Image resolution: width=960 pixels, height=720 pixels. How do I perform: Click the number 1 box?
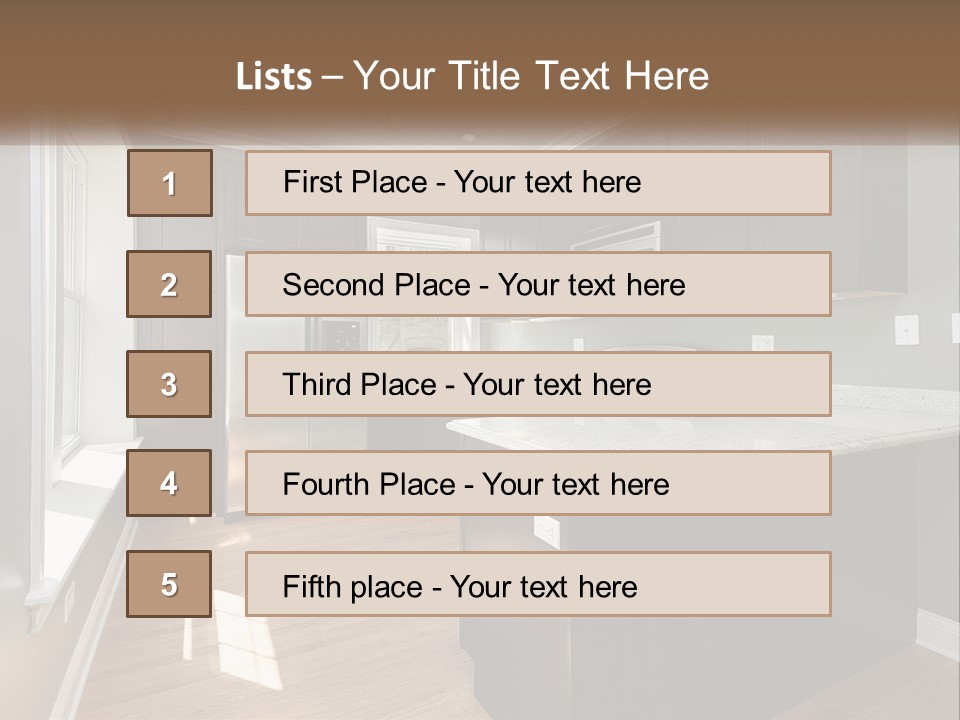tap(169, 183)
